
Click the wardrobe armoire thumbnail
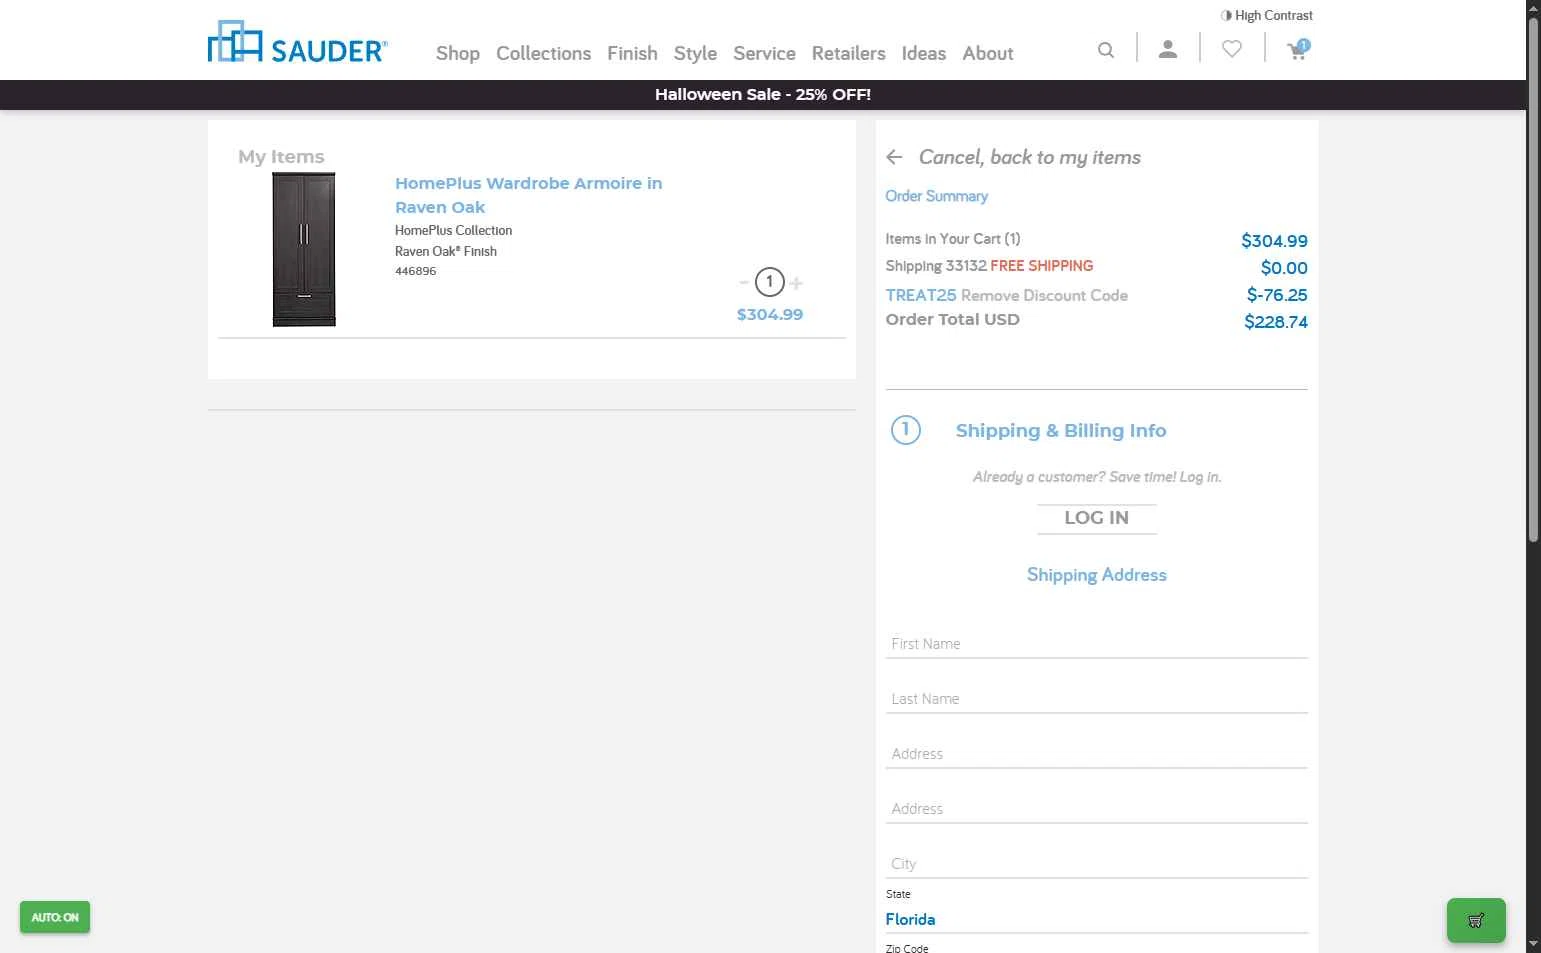(304, 249)
